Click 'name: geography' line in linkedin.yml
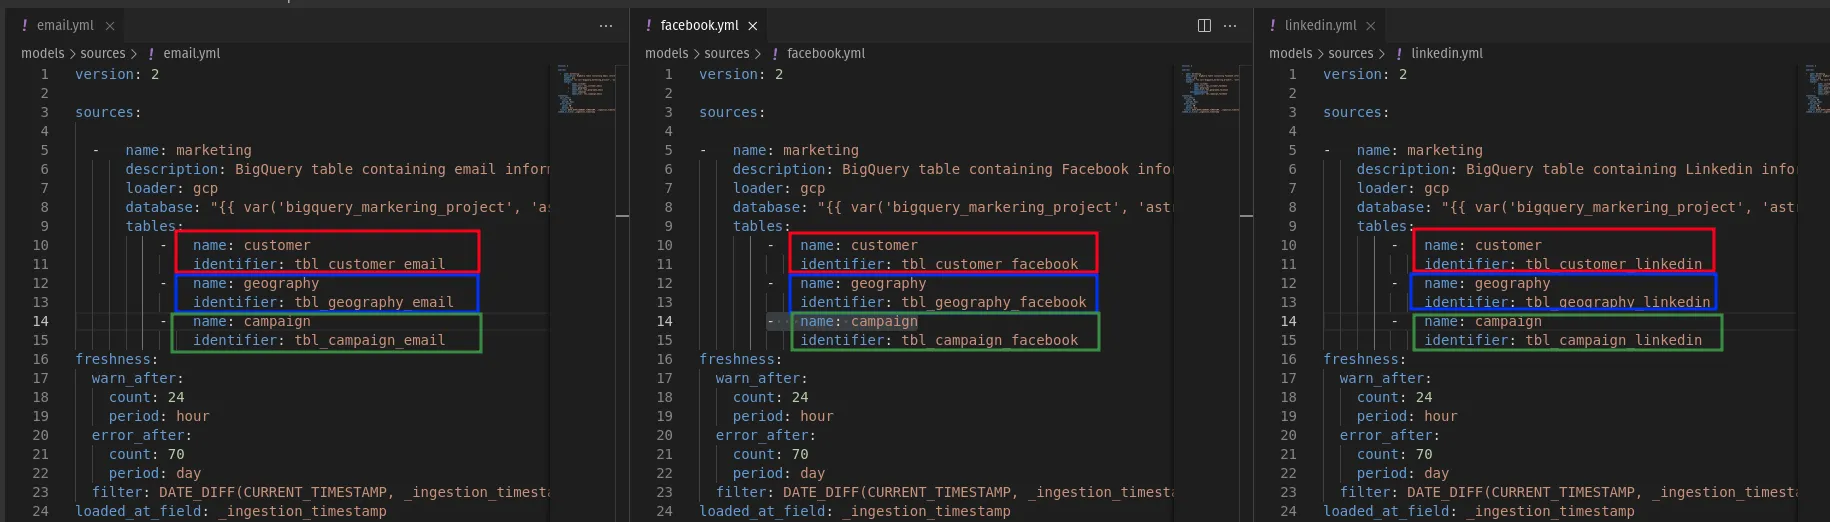 tap(1487, 284)
